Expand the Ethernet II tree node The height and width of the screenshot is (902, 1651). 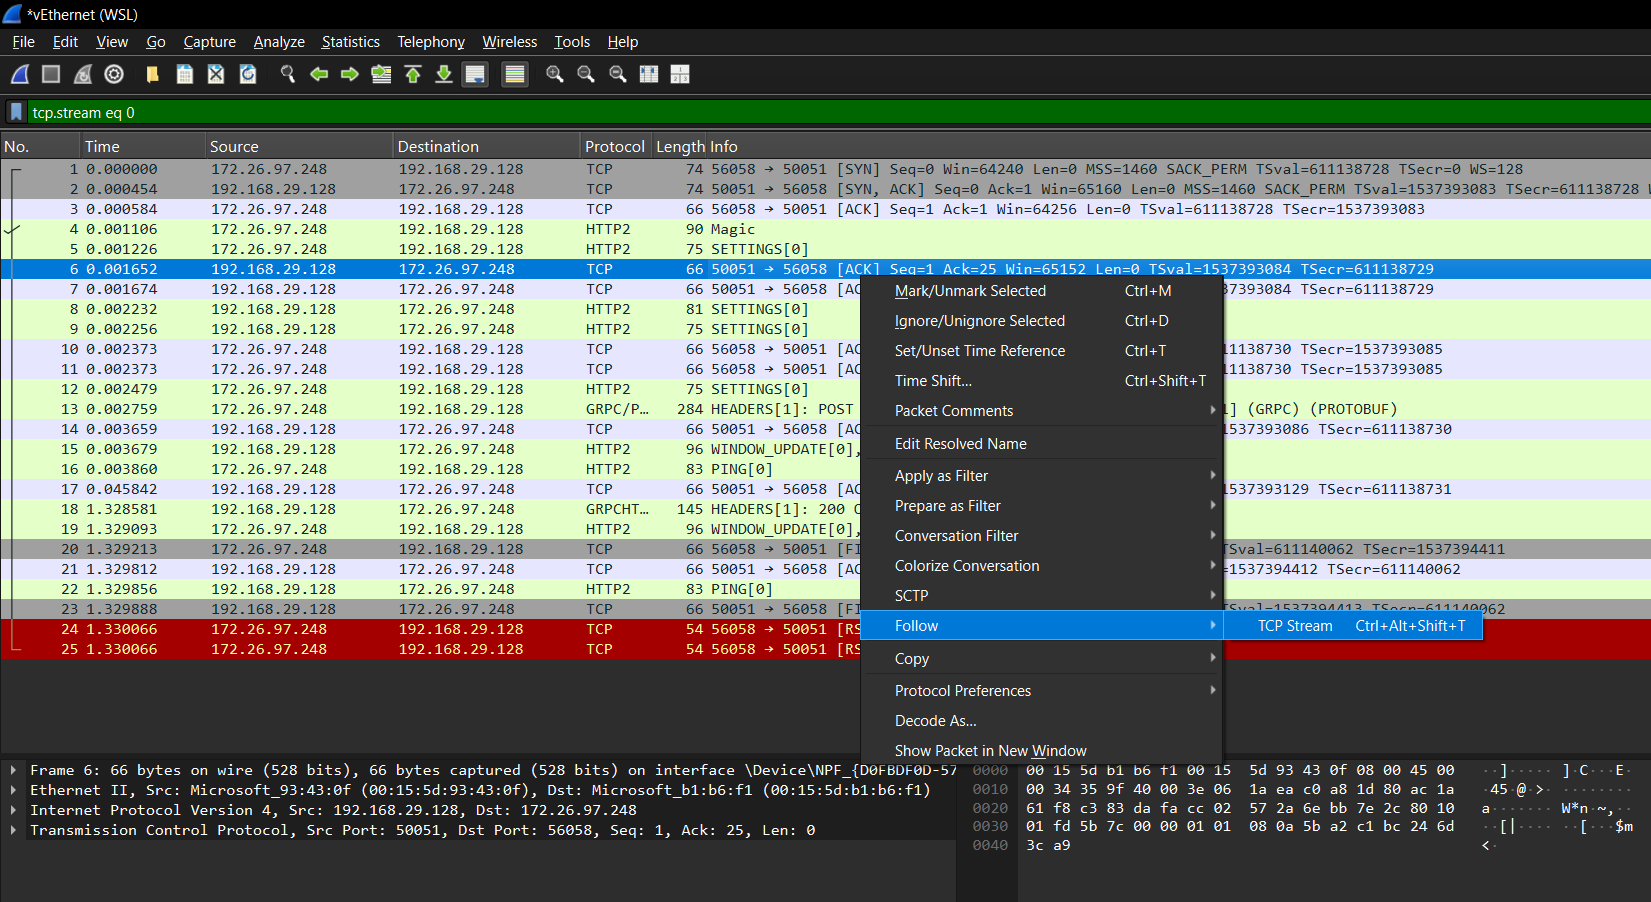[13, 790]
